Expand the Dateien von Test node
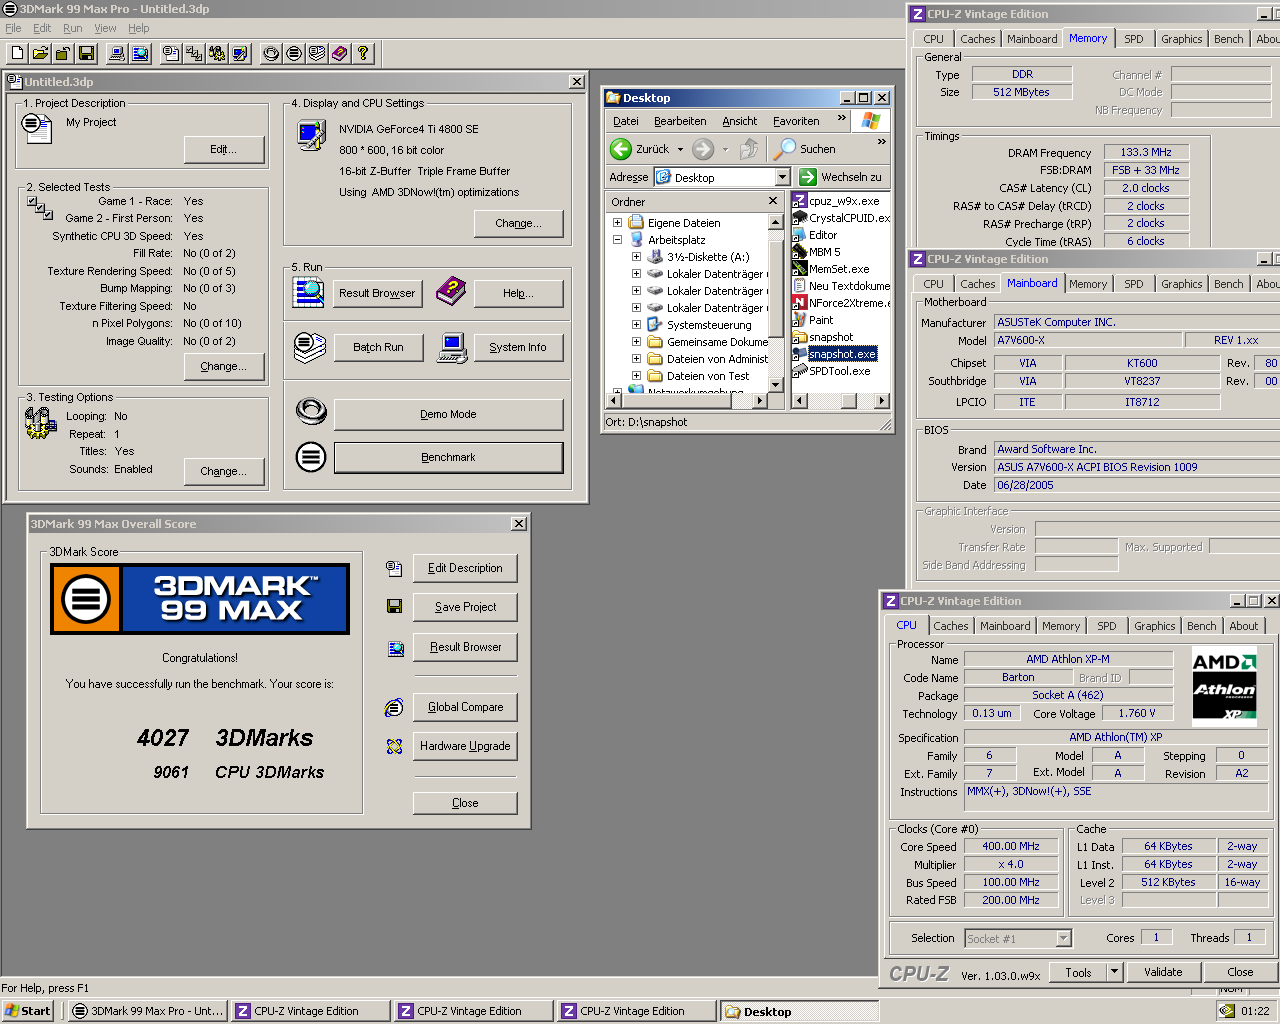Screen dimensions: 1280x1024 [x=636, y=376]
